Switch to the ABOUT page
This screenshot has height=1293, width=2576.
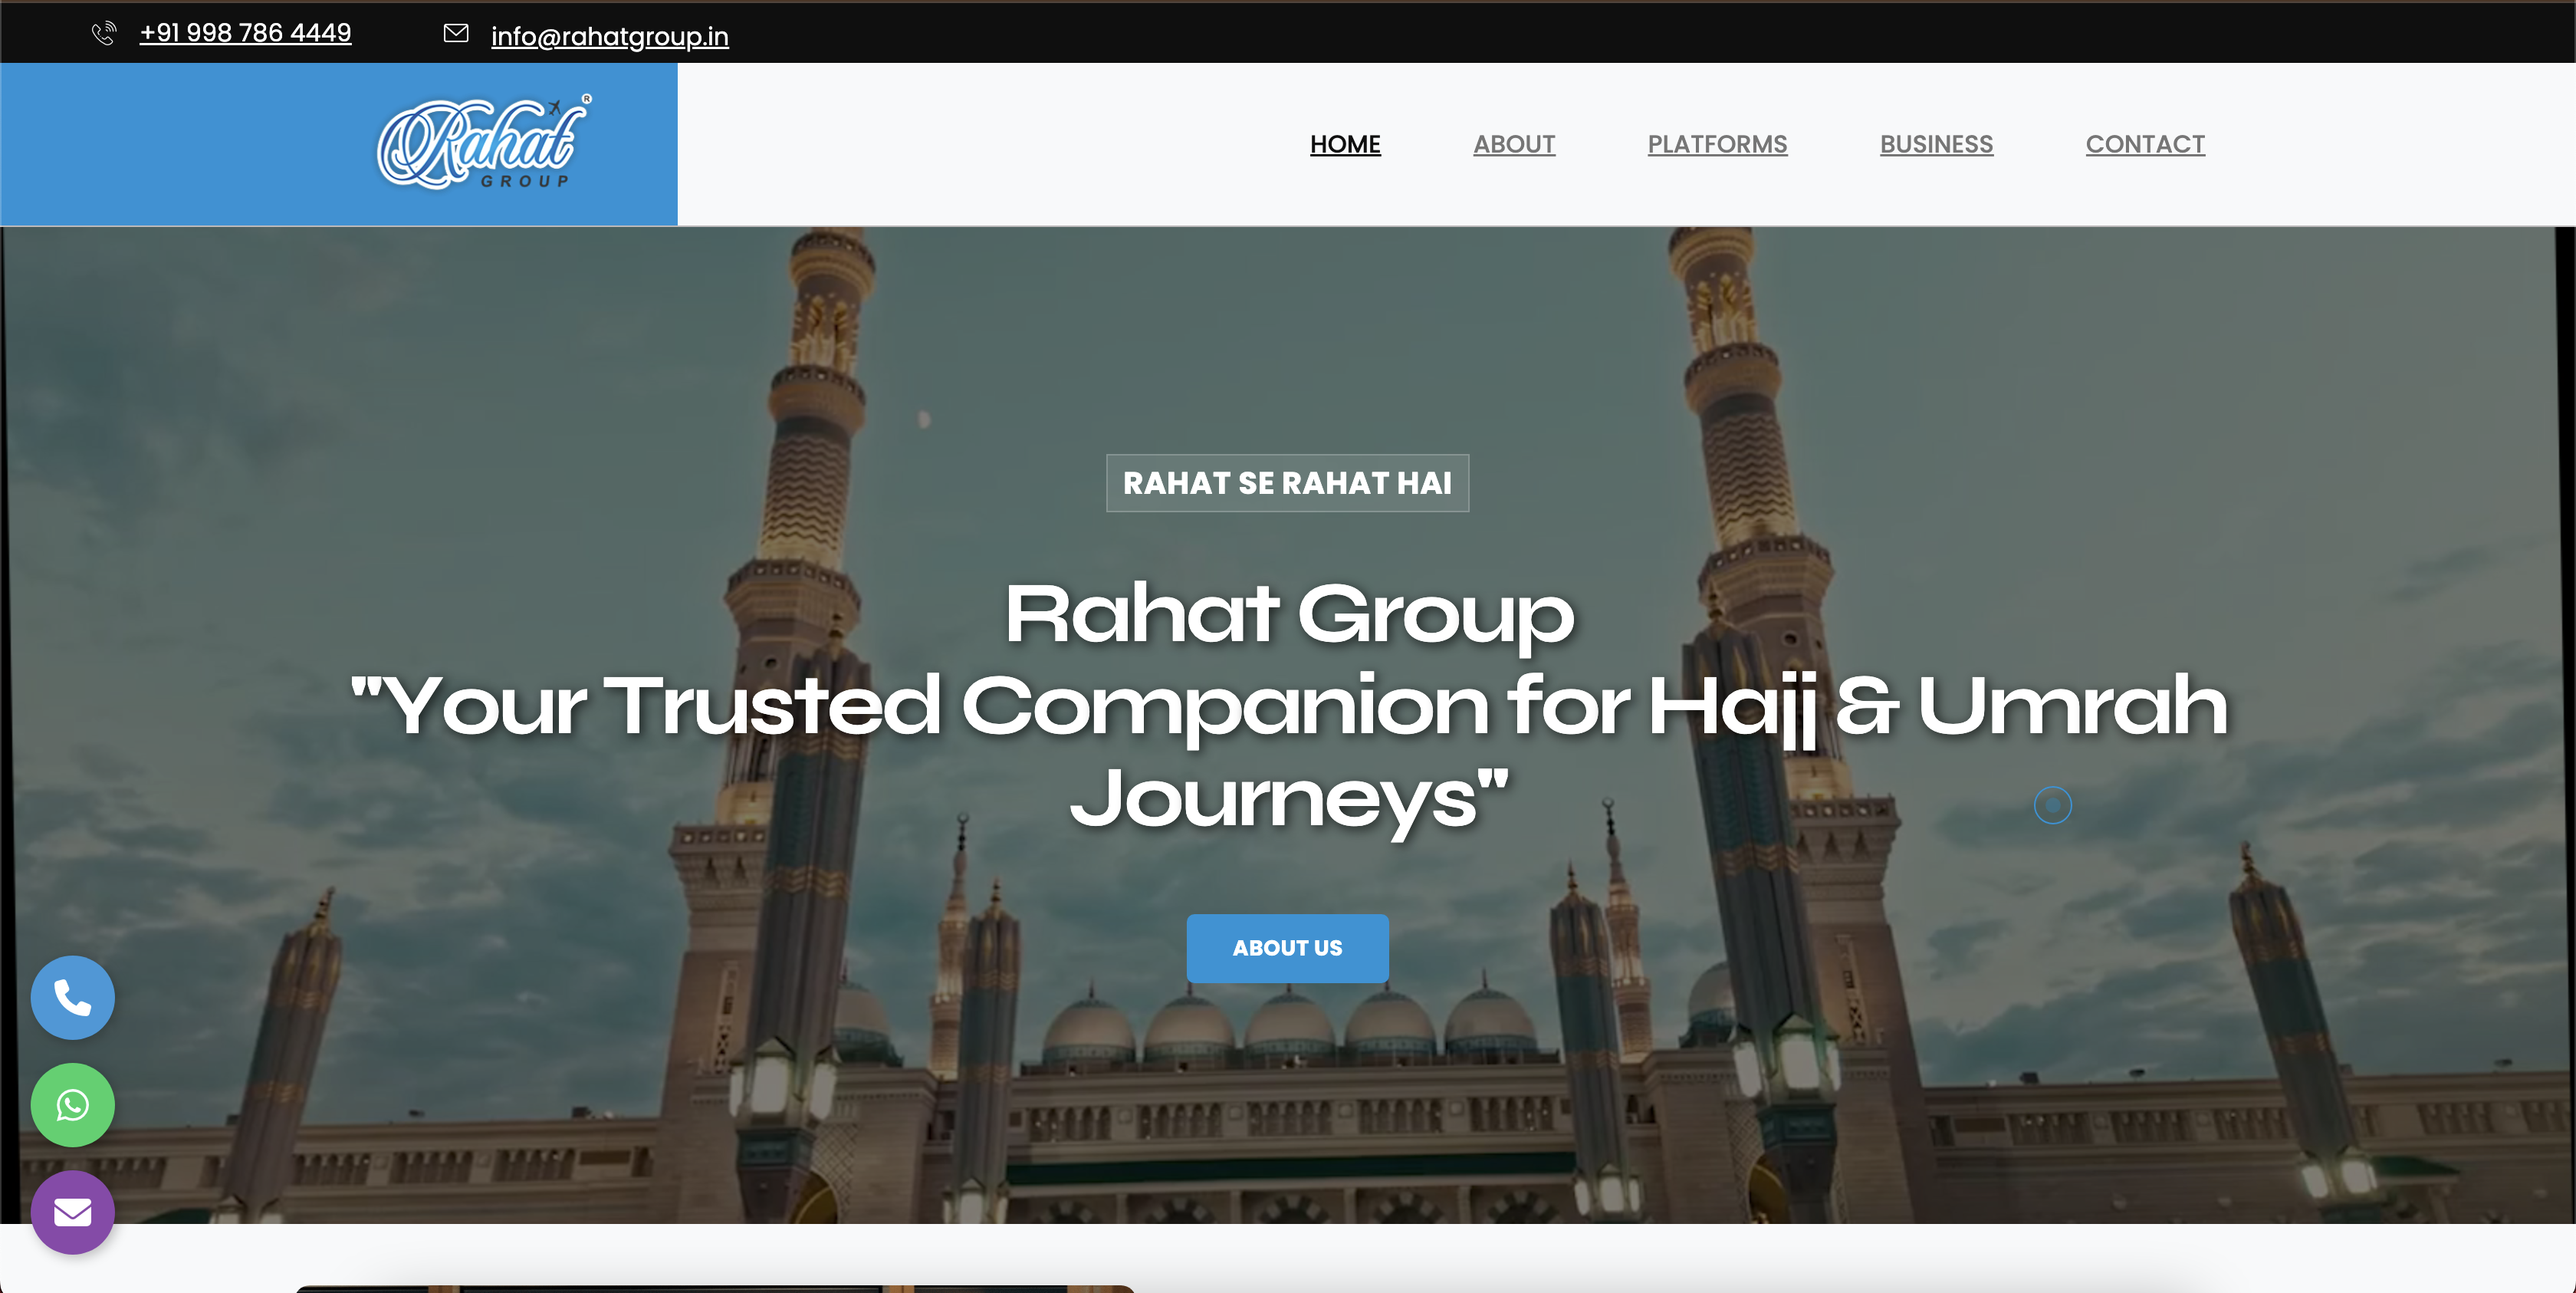tap(1513, 144)
